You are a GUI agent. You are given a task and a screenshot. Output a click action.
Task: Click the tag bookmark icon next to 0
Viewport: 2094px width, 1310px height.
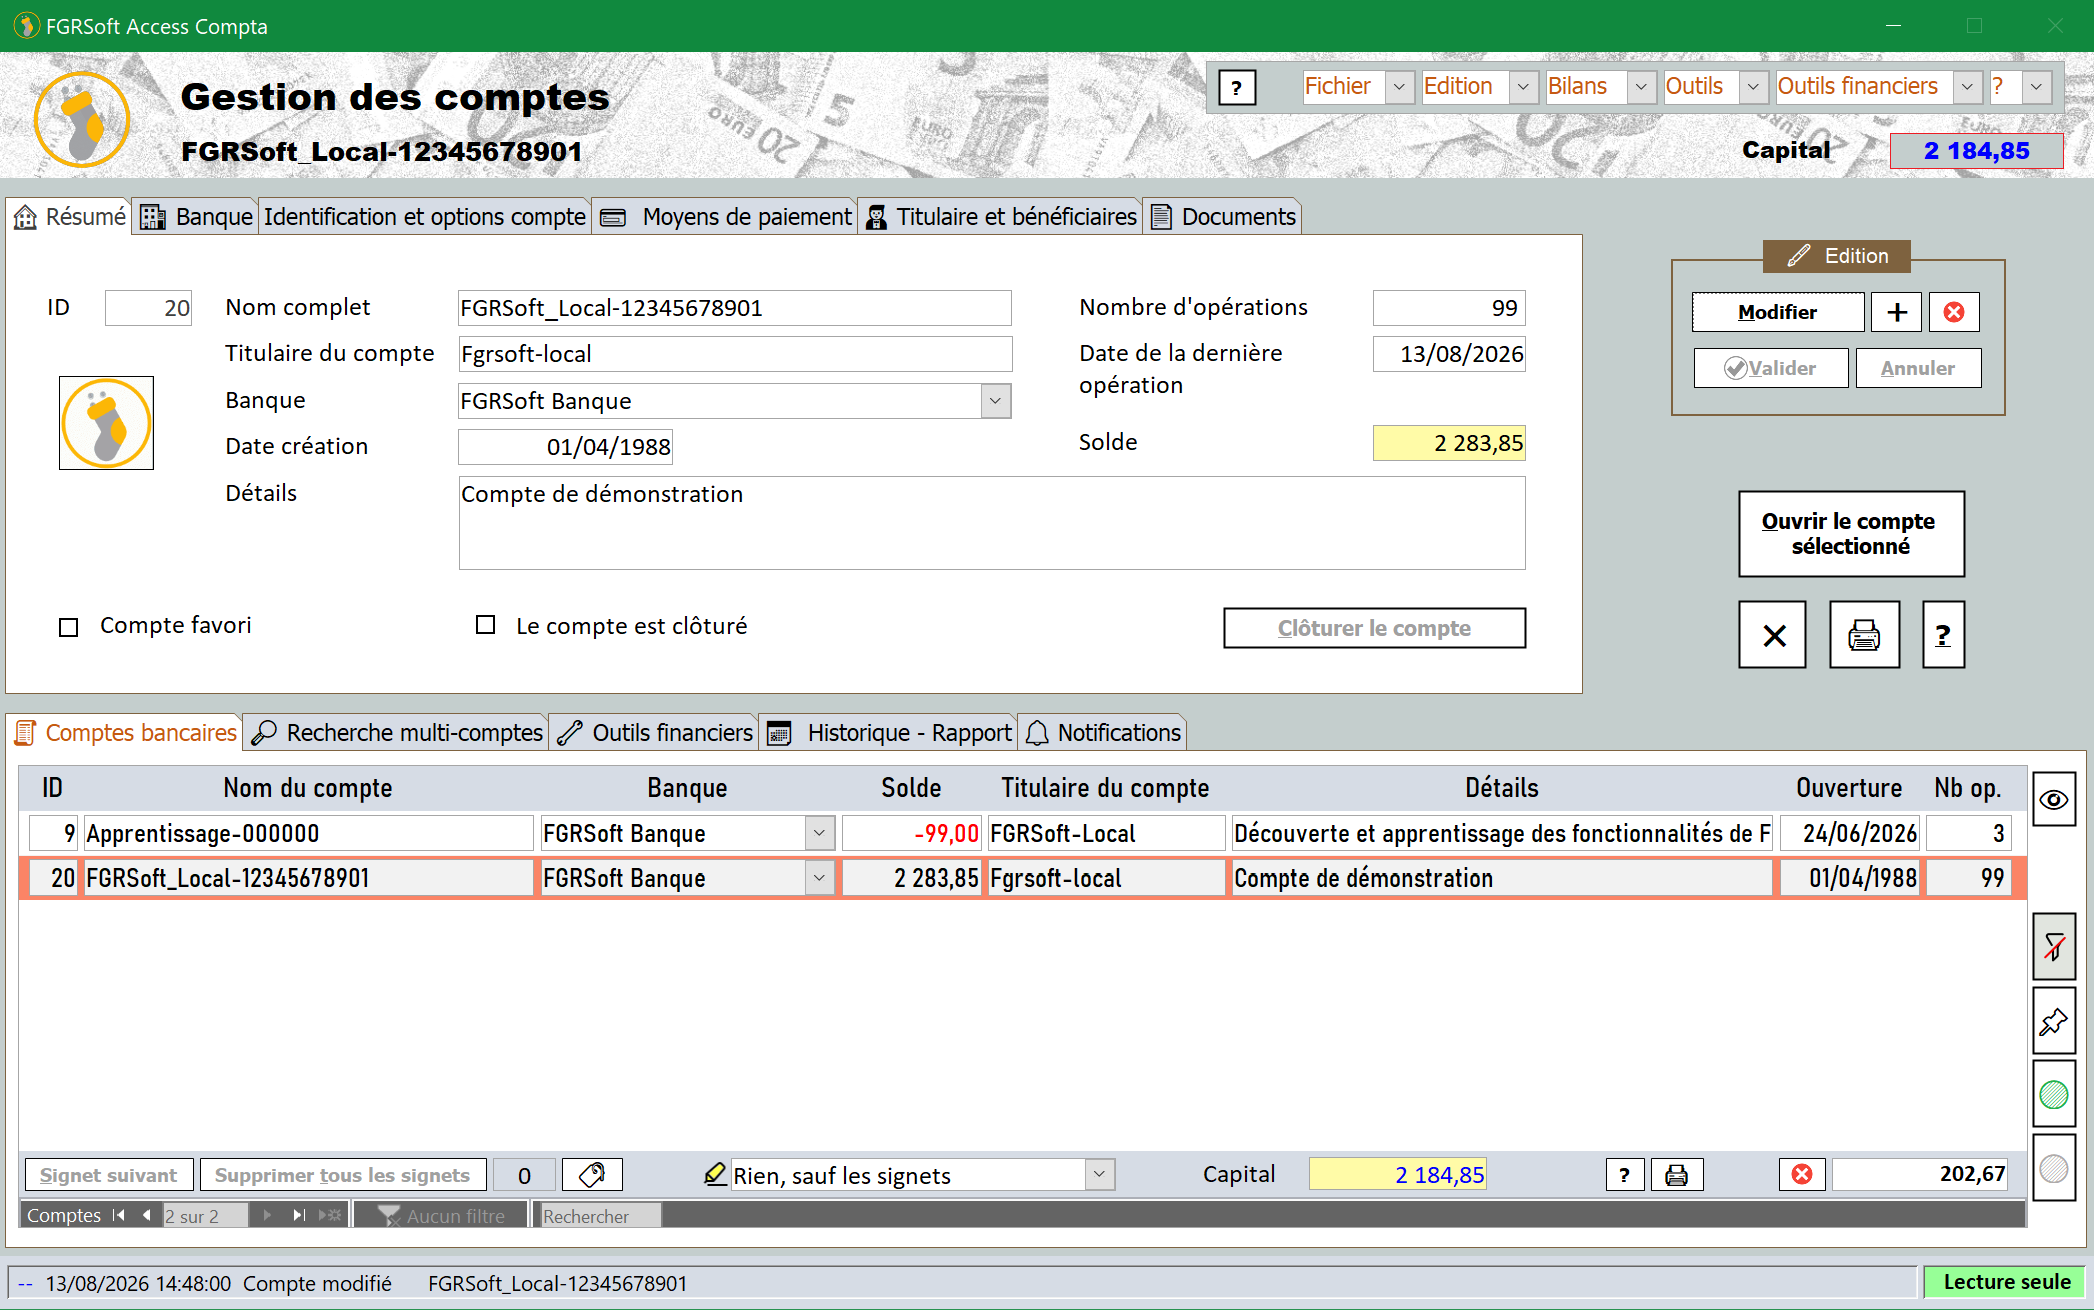coord(592,1174)
